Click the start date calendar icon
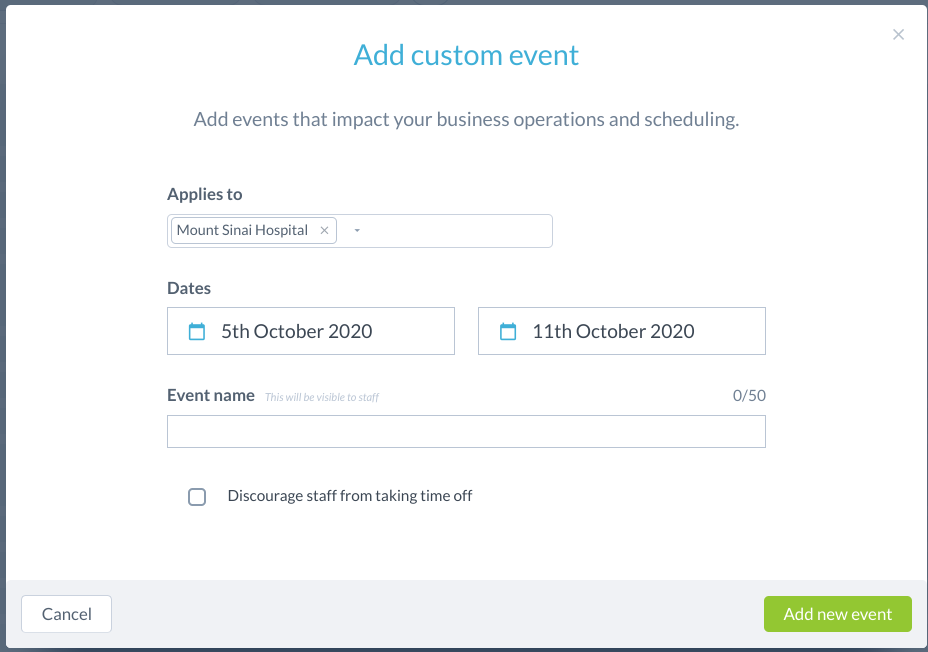The width and height of the screenshot is (928, 652). click(x=197, y=331)
